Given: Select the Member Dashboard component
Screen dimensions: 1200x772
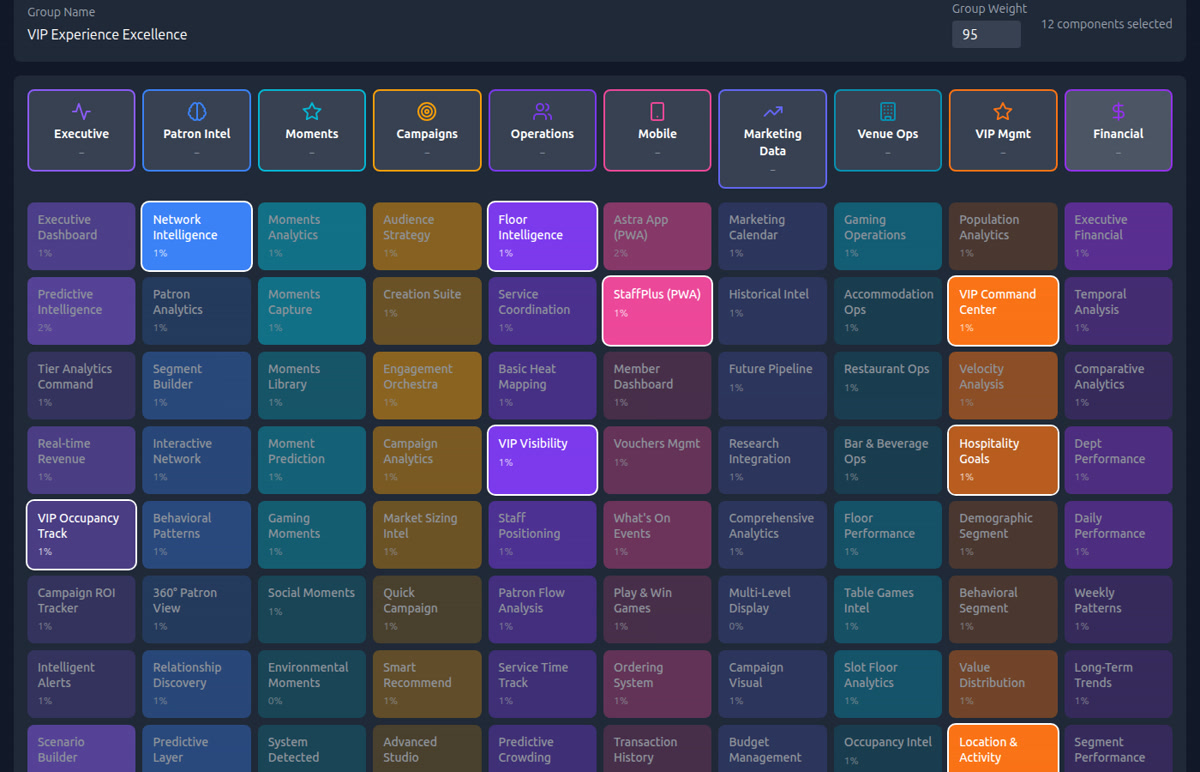Looking at the screenshot, I should [657, 385].
